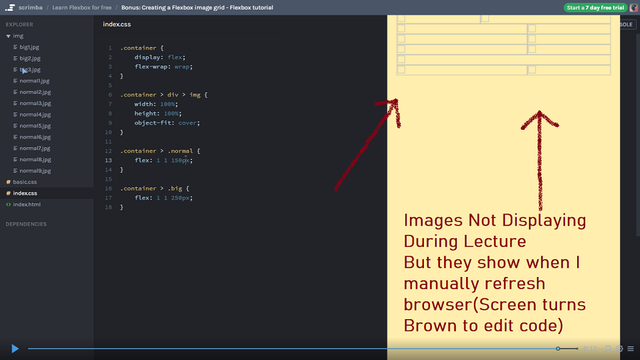Viewport: 640px width, 360px height.
Task: Click the file icon beside big1.jpg
Action: pos(15,47)
